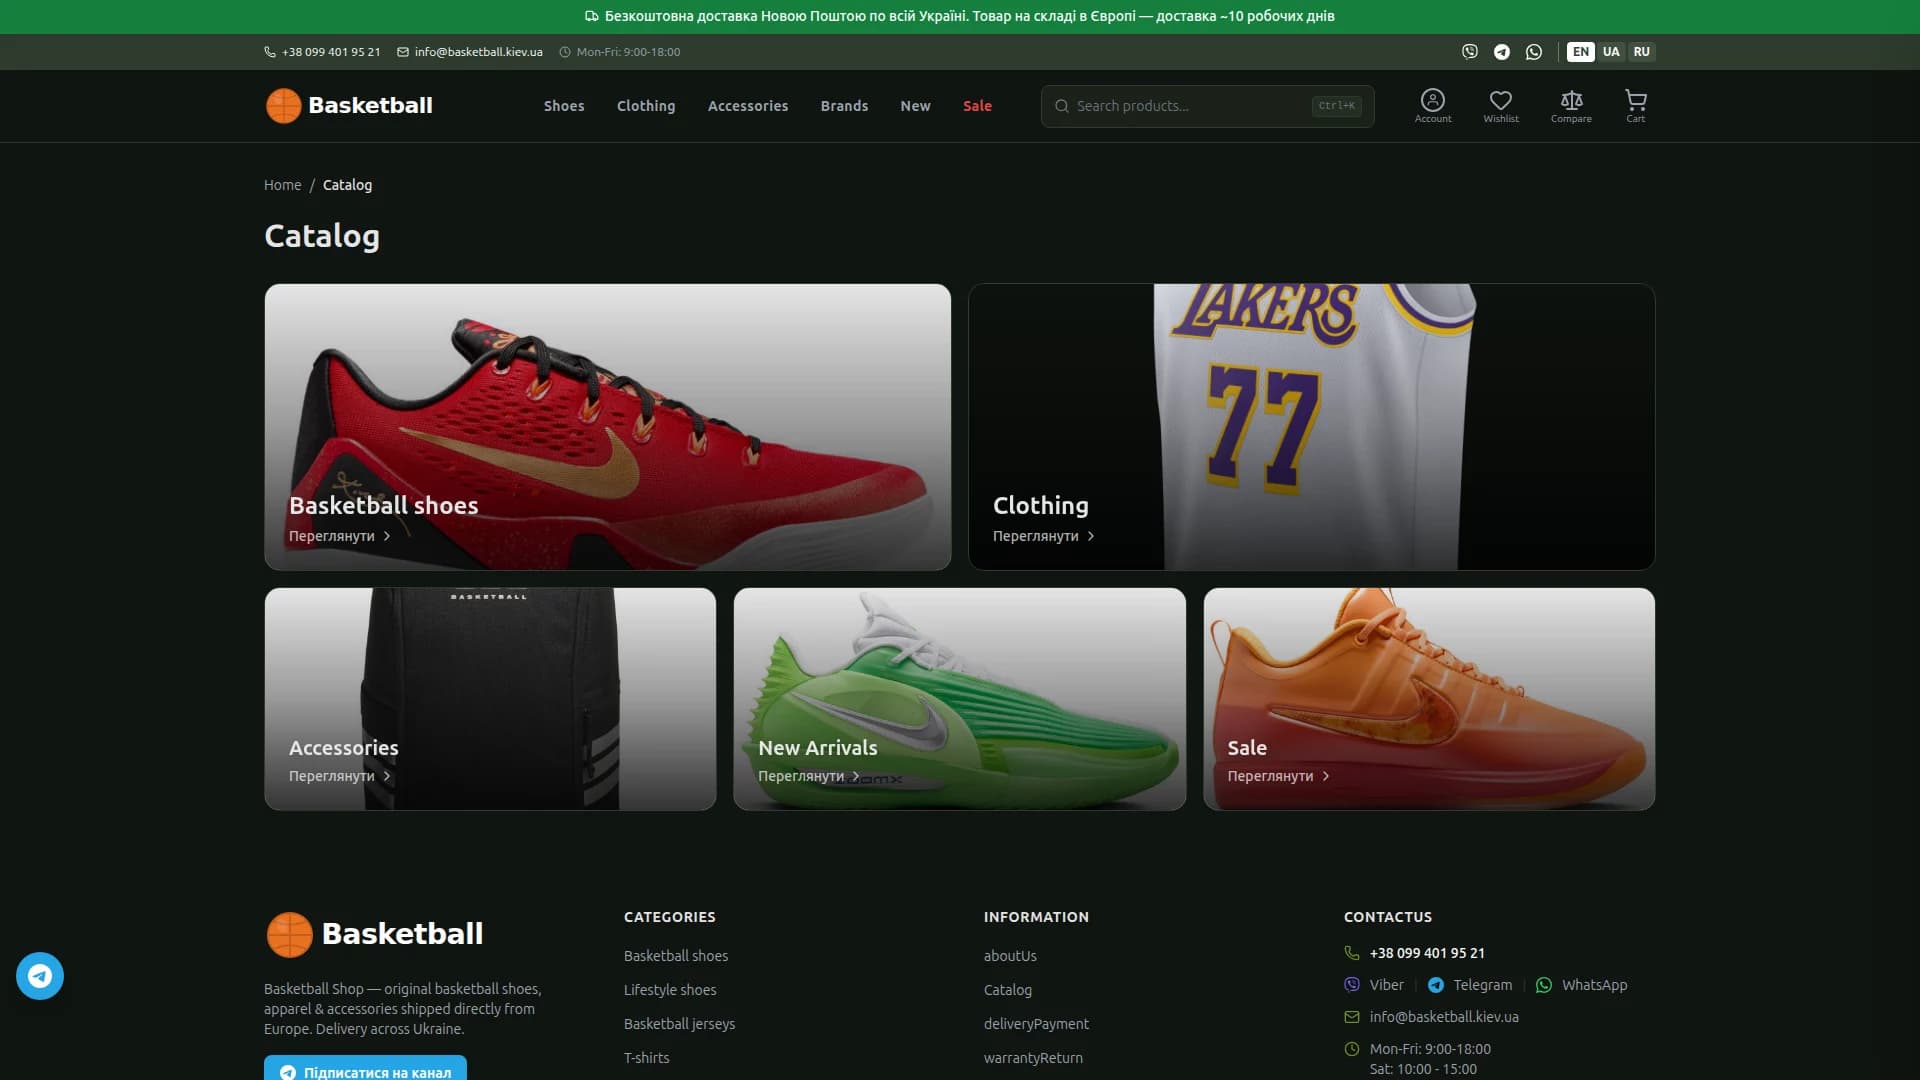Click footer phone number +38 099 401 95 21

(x=1427, y=953)
